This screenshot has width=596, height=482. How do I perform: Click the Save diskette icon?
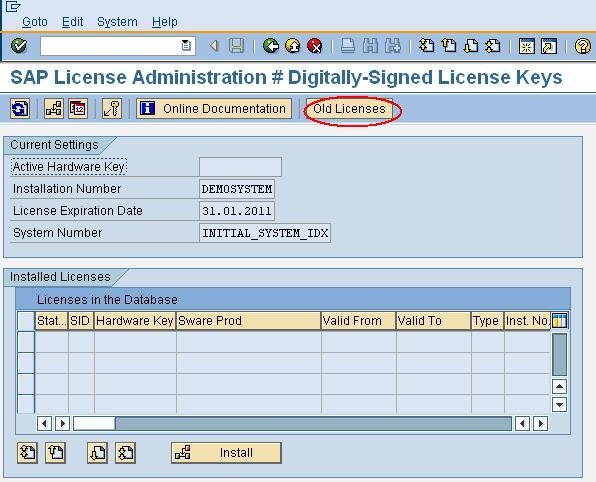236,46
